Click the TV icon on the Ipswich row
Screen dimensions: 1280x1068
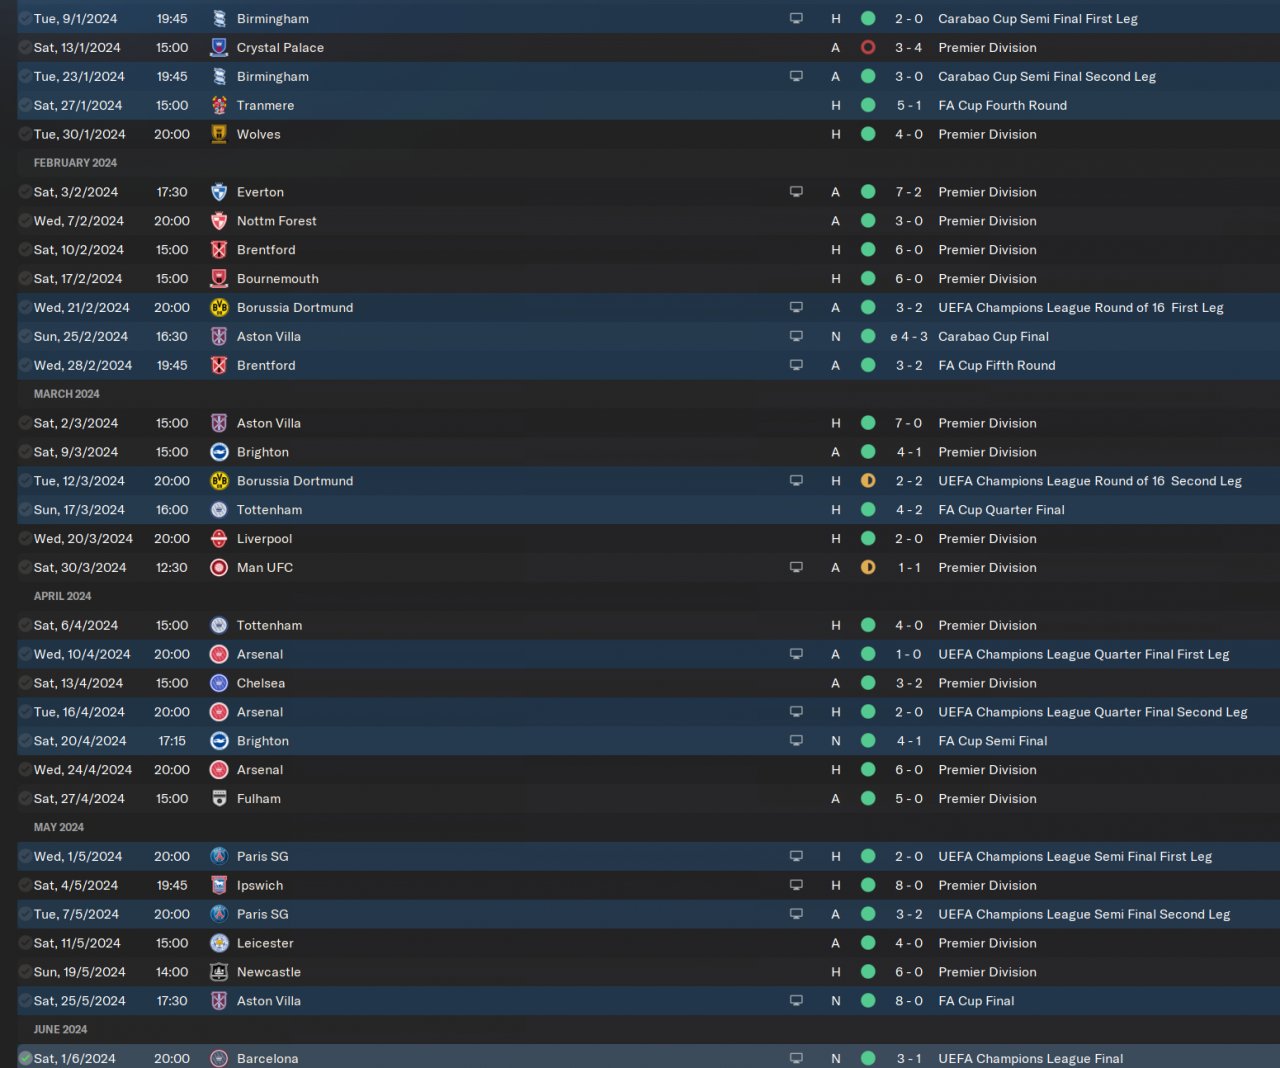coord(796,885)
